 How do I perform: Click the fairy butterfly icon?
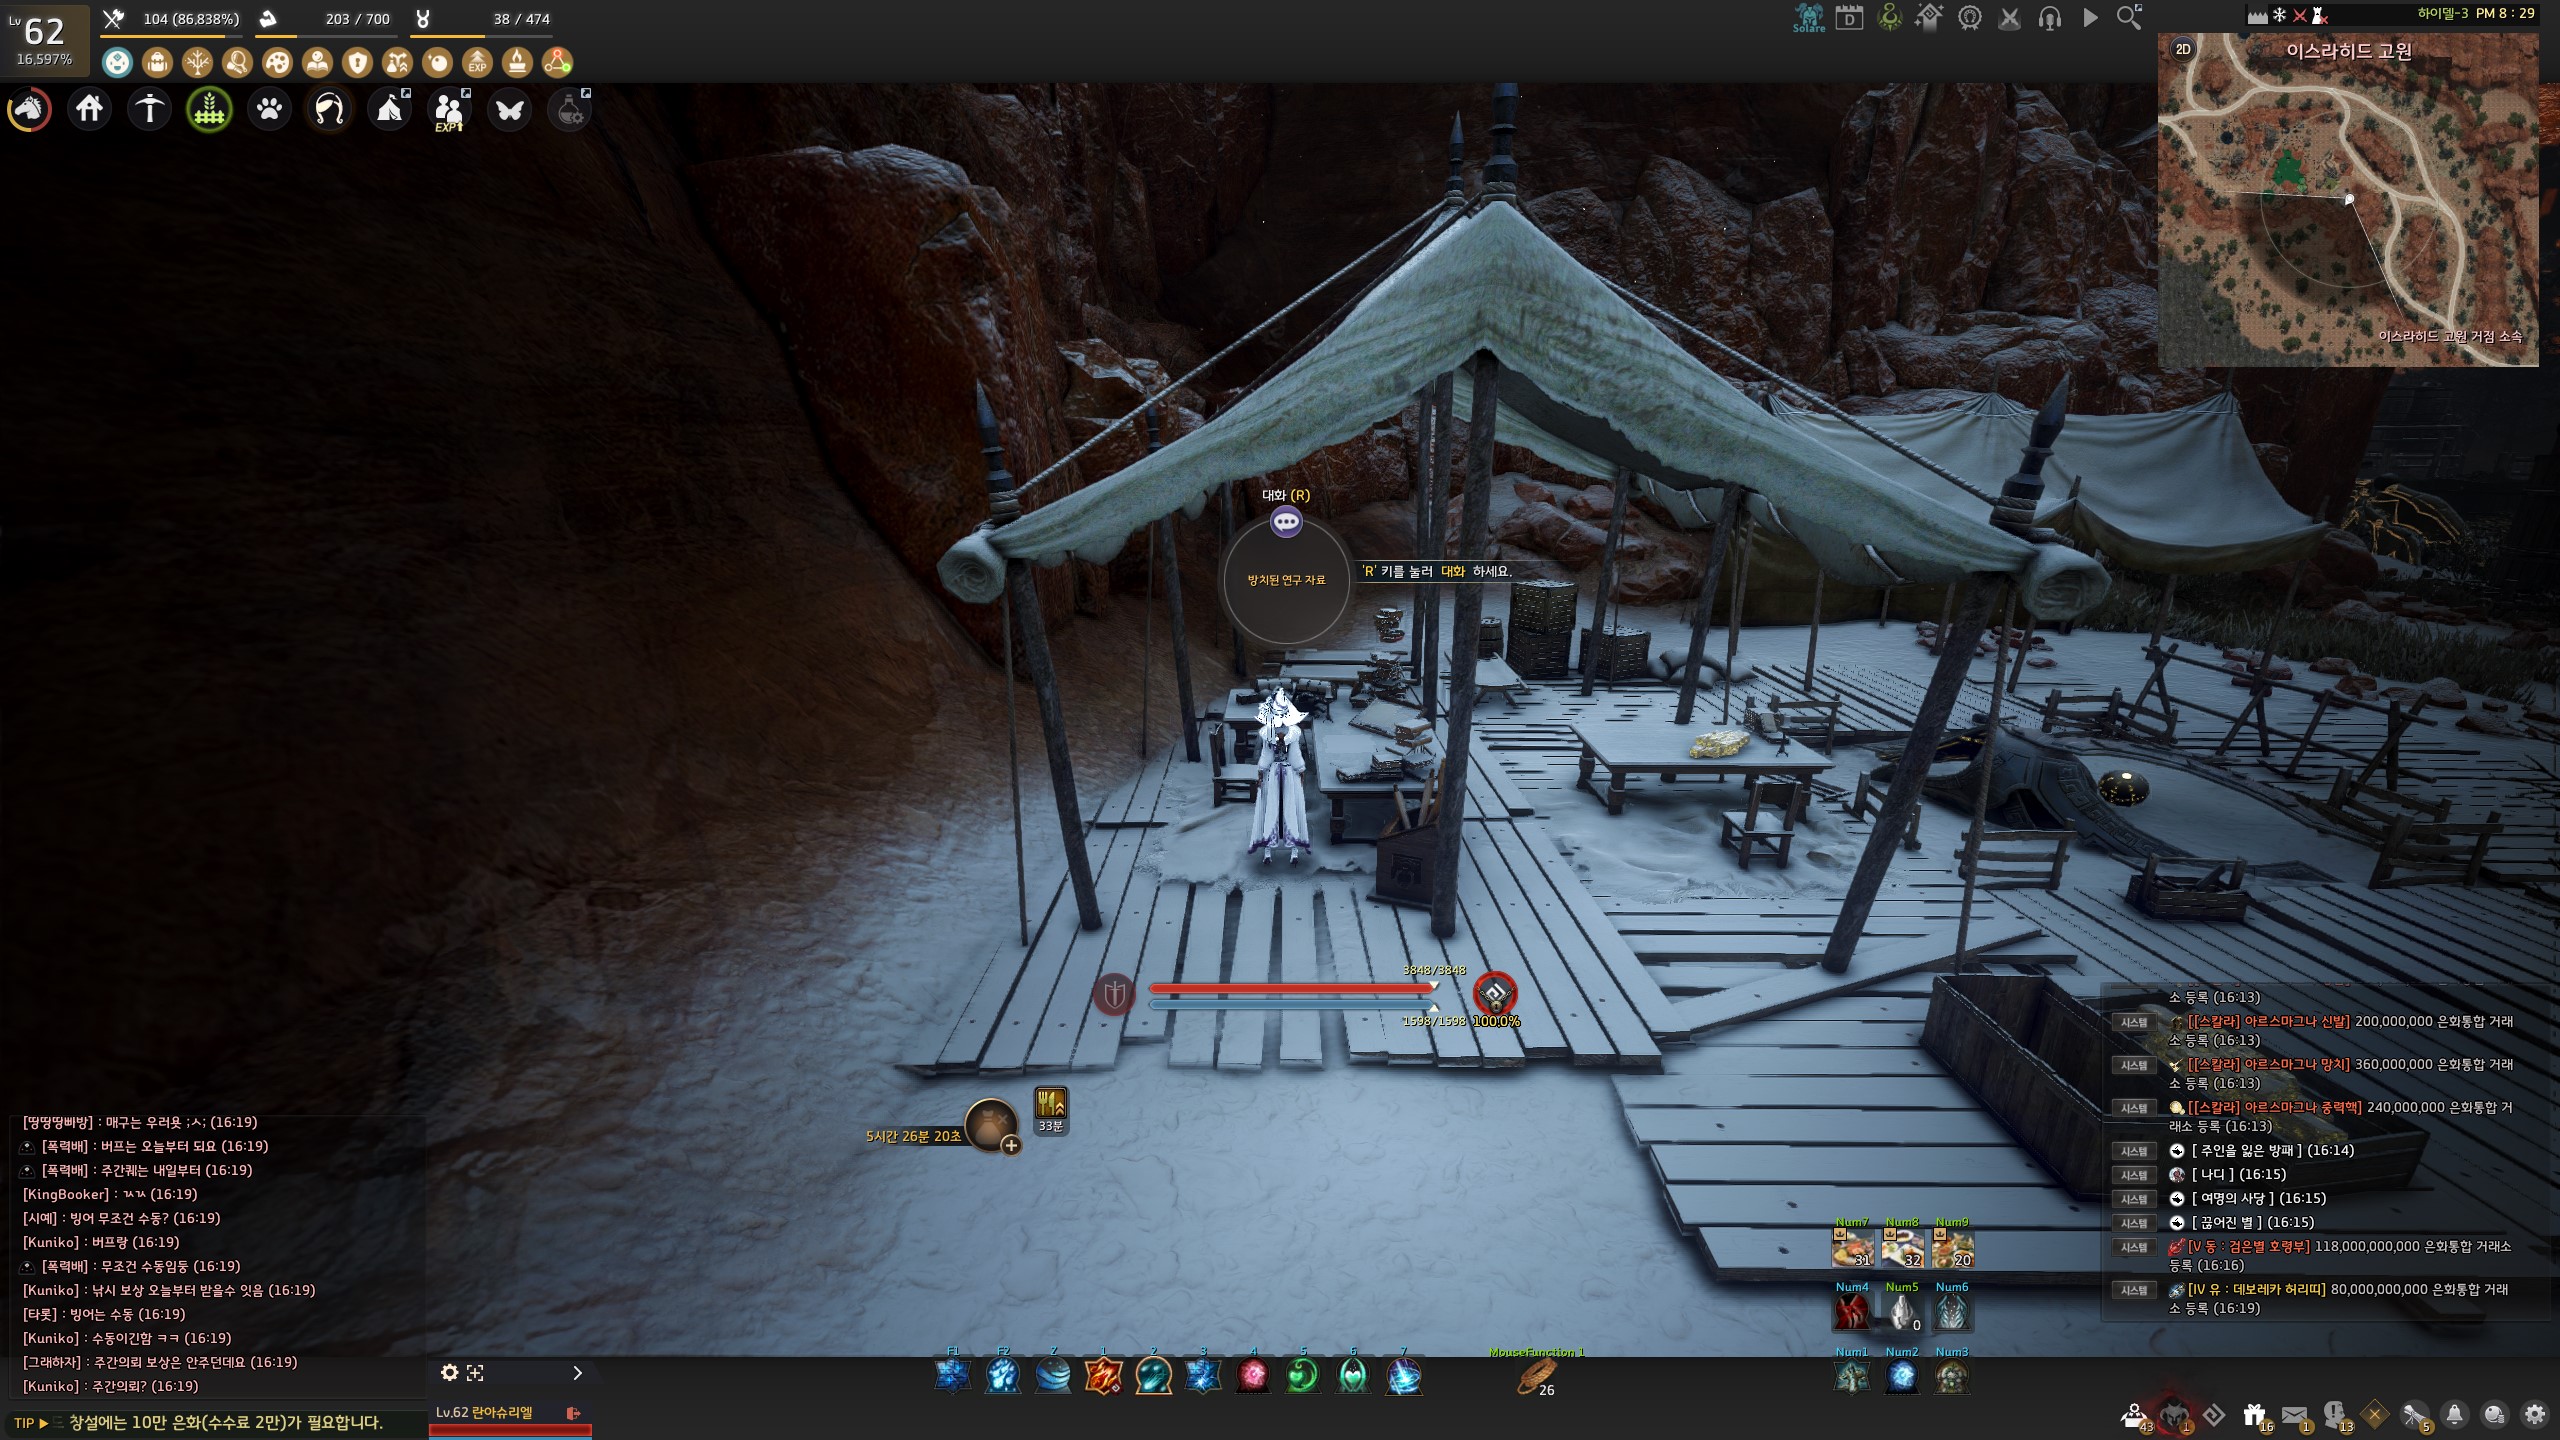click(509, 109)
